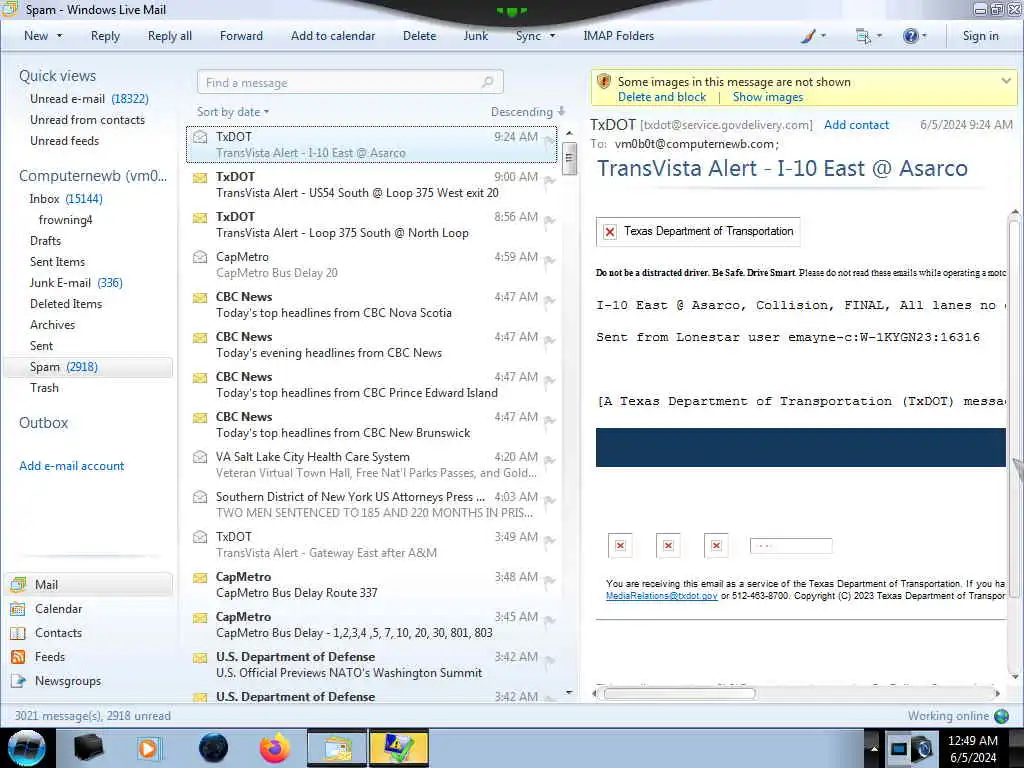Click the magnifier search icon in Find box

487,82
